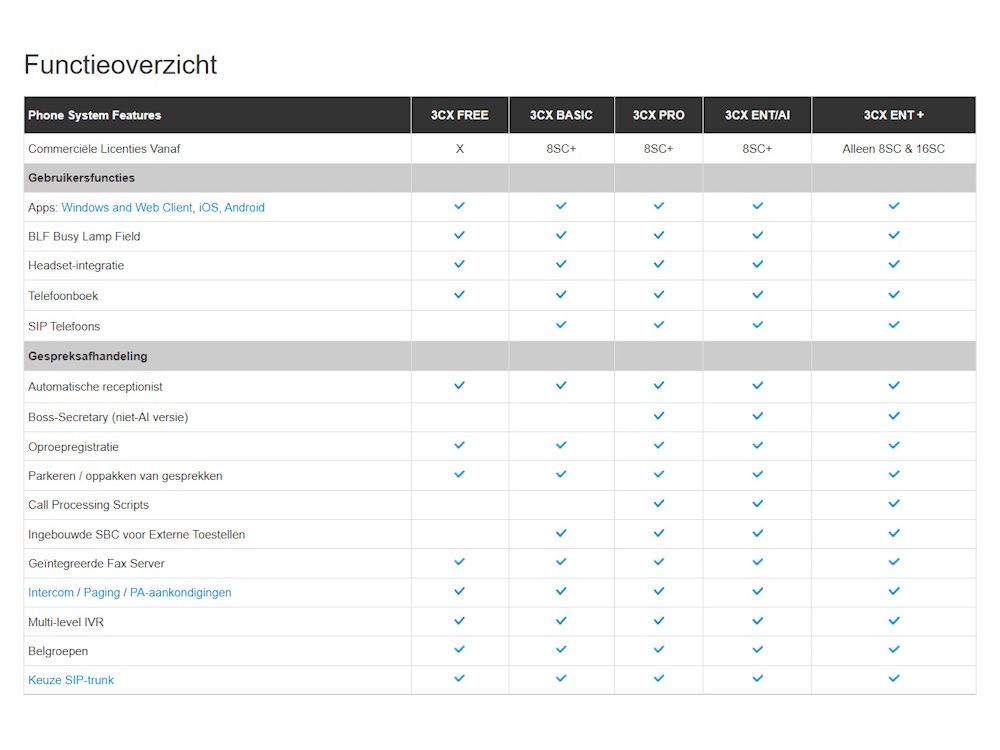Click the X under 3CX FREE
Viewport: 1000px width, 750px height.
[460, 149]
